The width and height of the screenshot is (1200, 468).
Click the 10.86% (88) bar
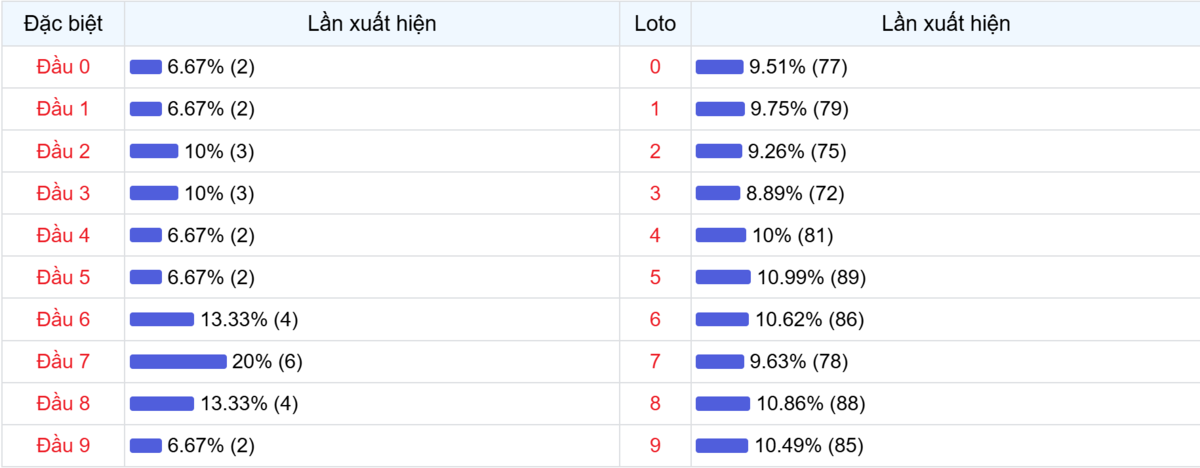[722, 404]
